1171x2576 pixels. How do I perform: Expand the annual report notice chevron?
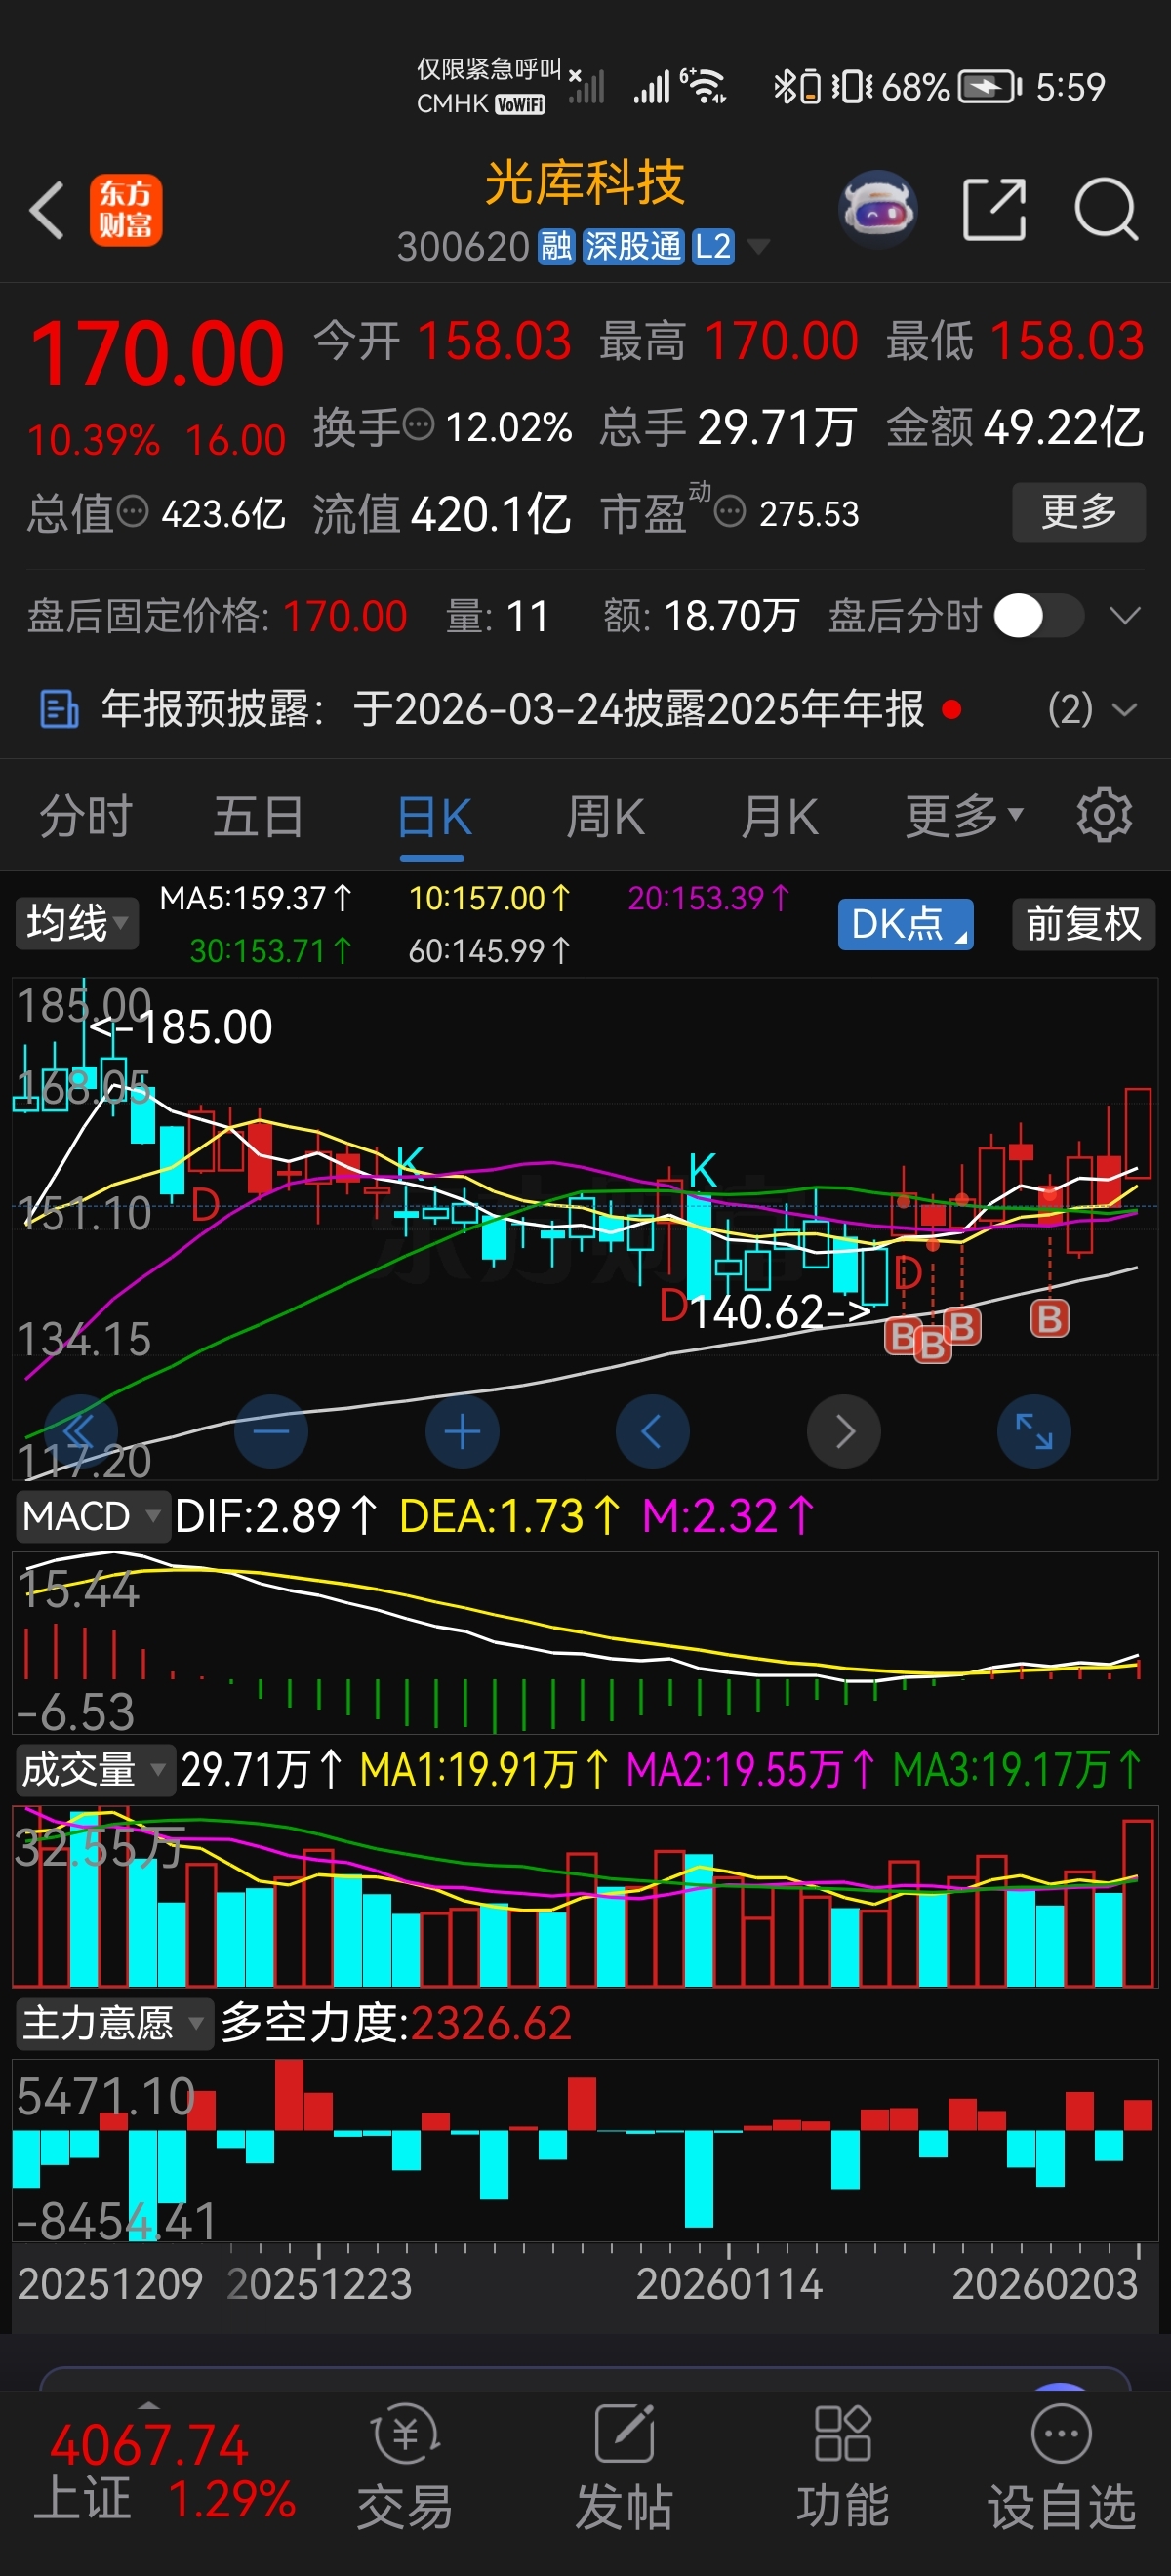pos(1125,710)
